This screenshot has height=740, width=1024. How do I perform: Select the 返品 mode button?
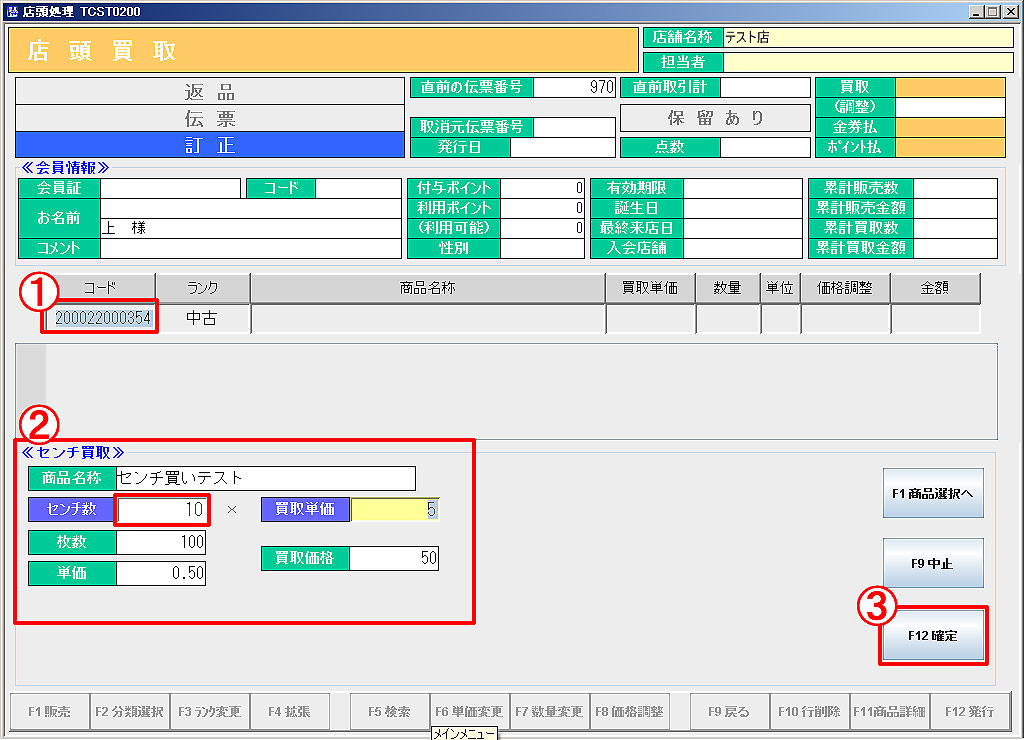coord(210,92)
